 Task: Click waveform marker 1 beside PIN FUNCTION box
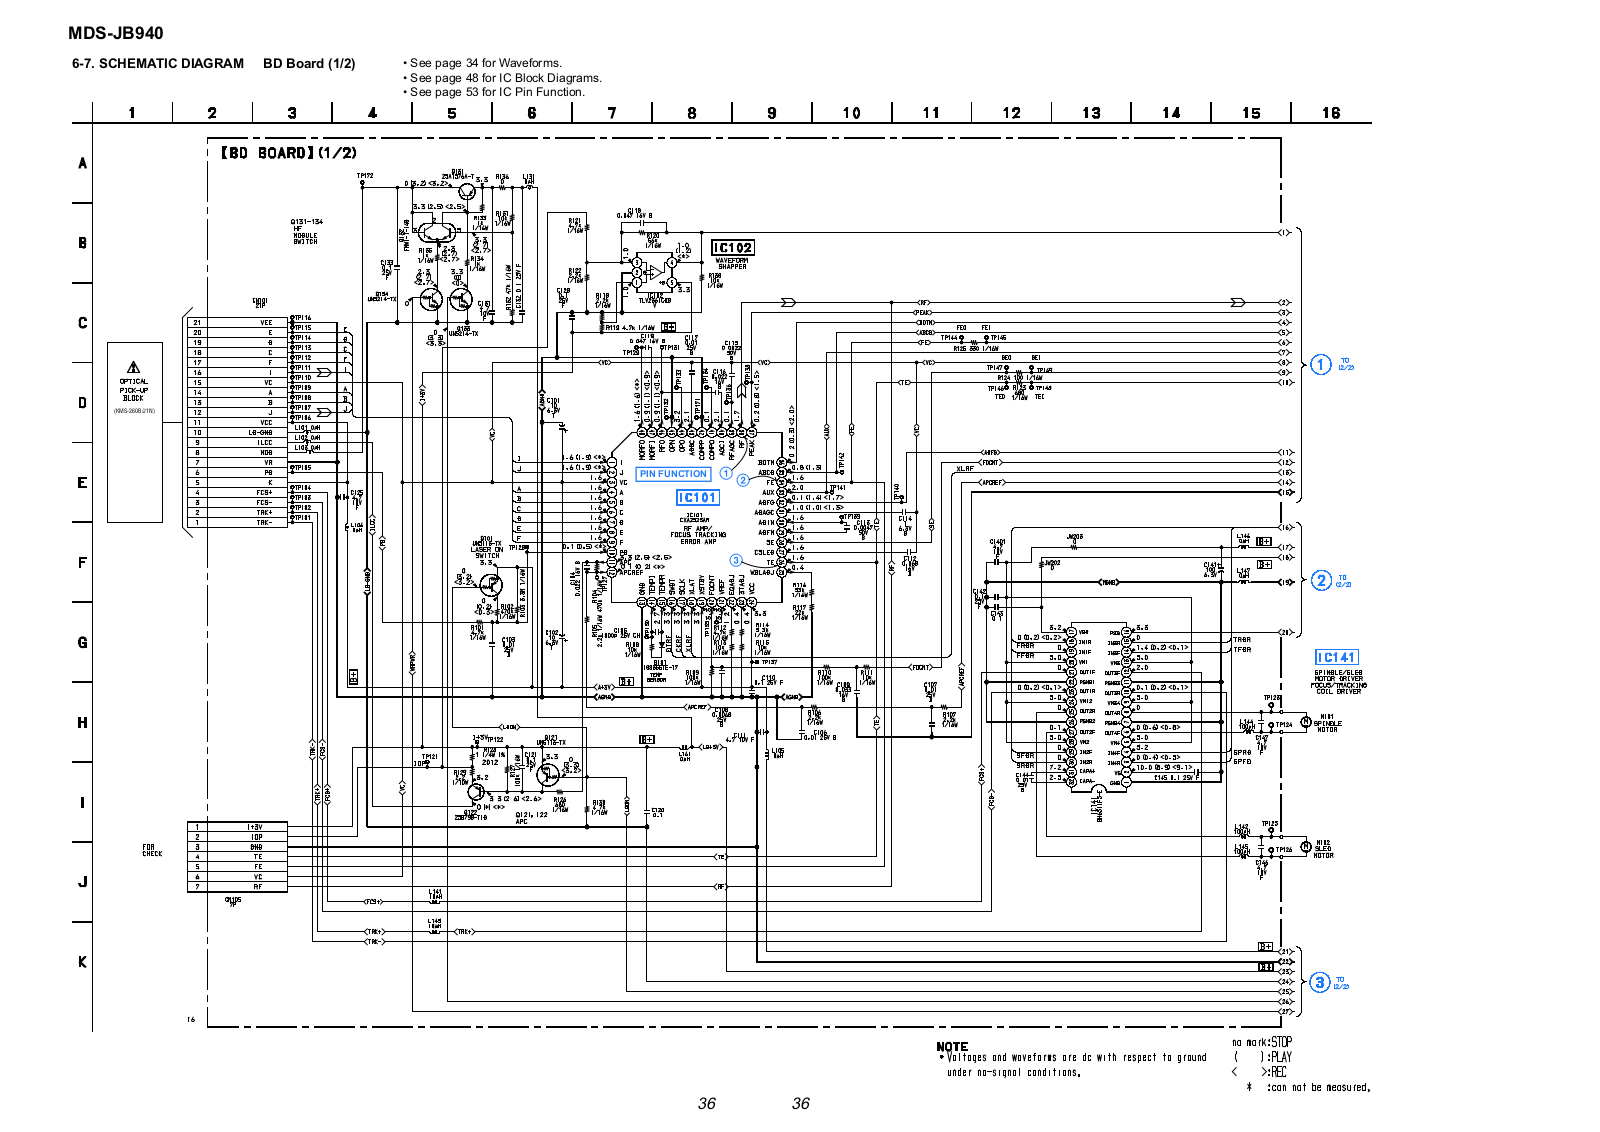tap(726, 473)
